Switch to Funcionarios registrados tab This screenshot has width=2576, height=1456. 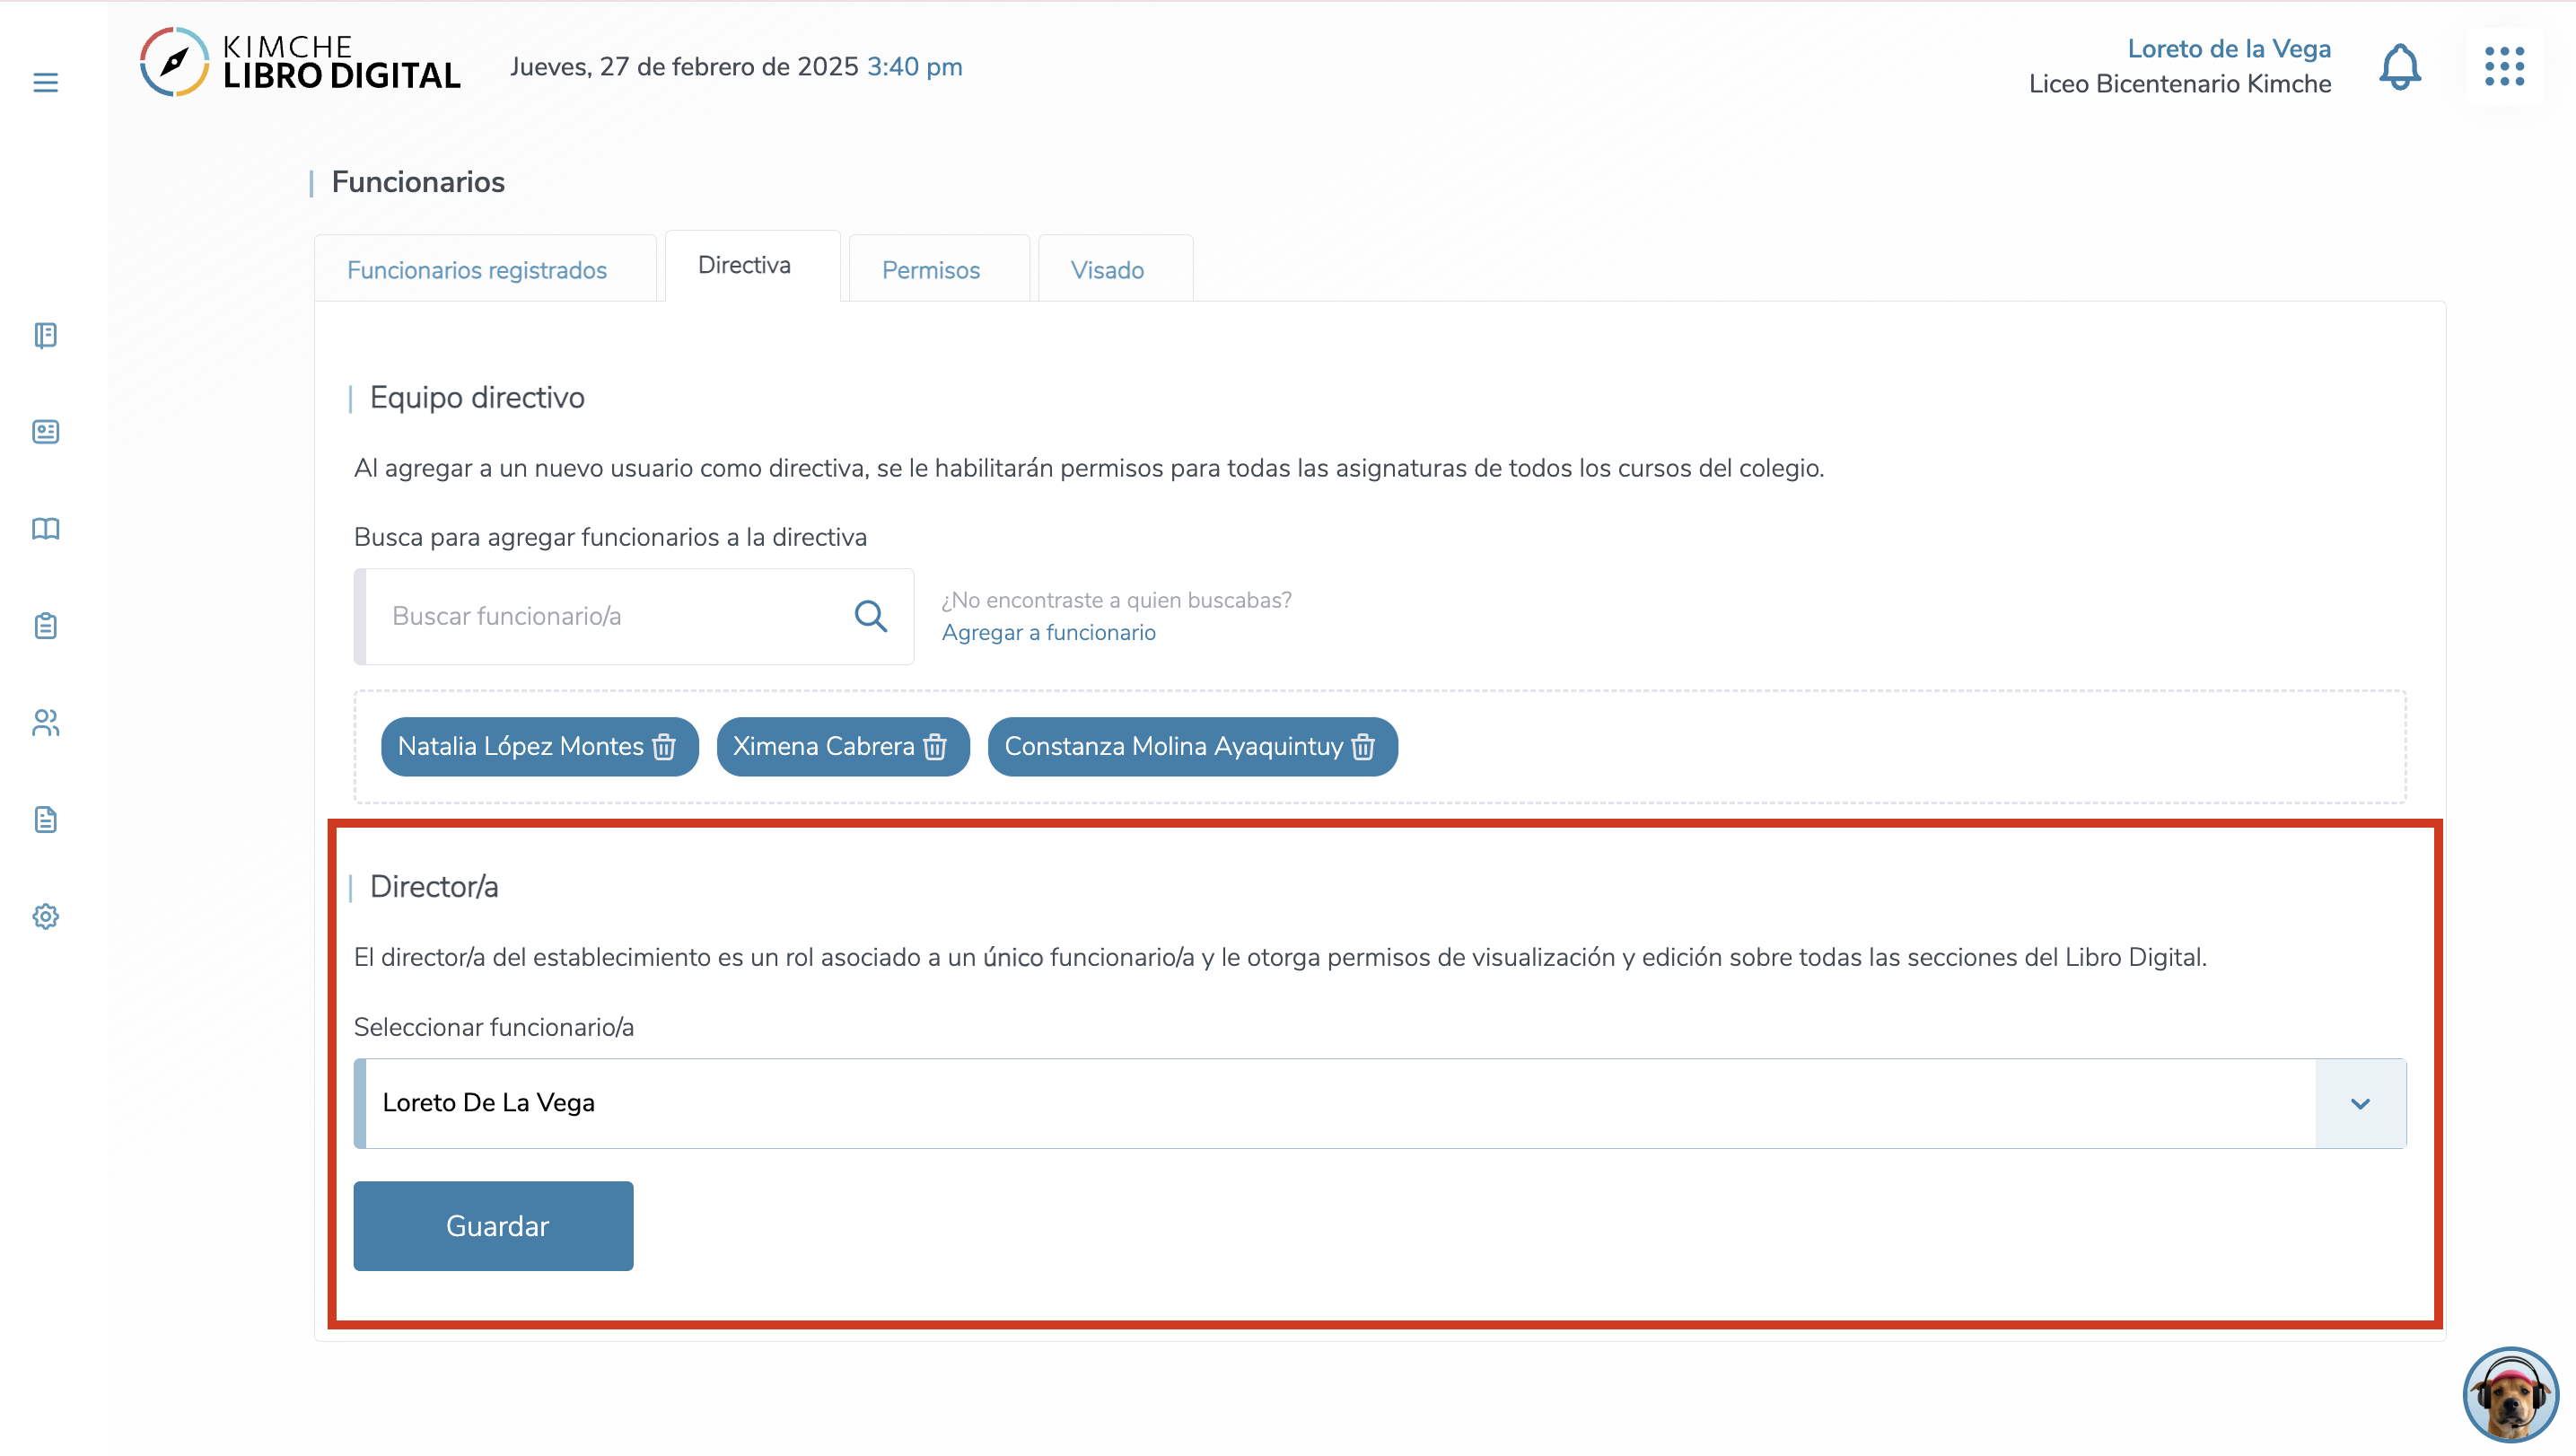coord(477,270)
